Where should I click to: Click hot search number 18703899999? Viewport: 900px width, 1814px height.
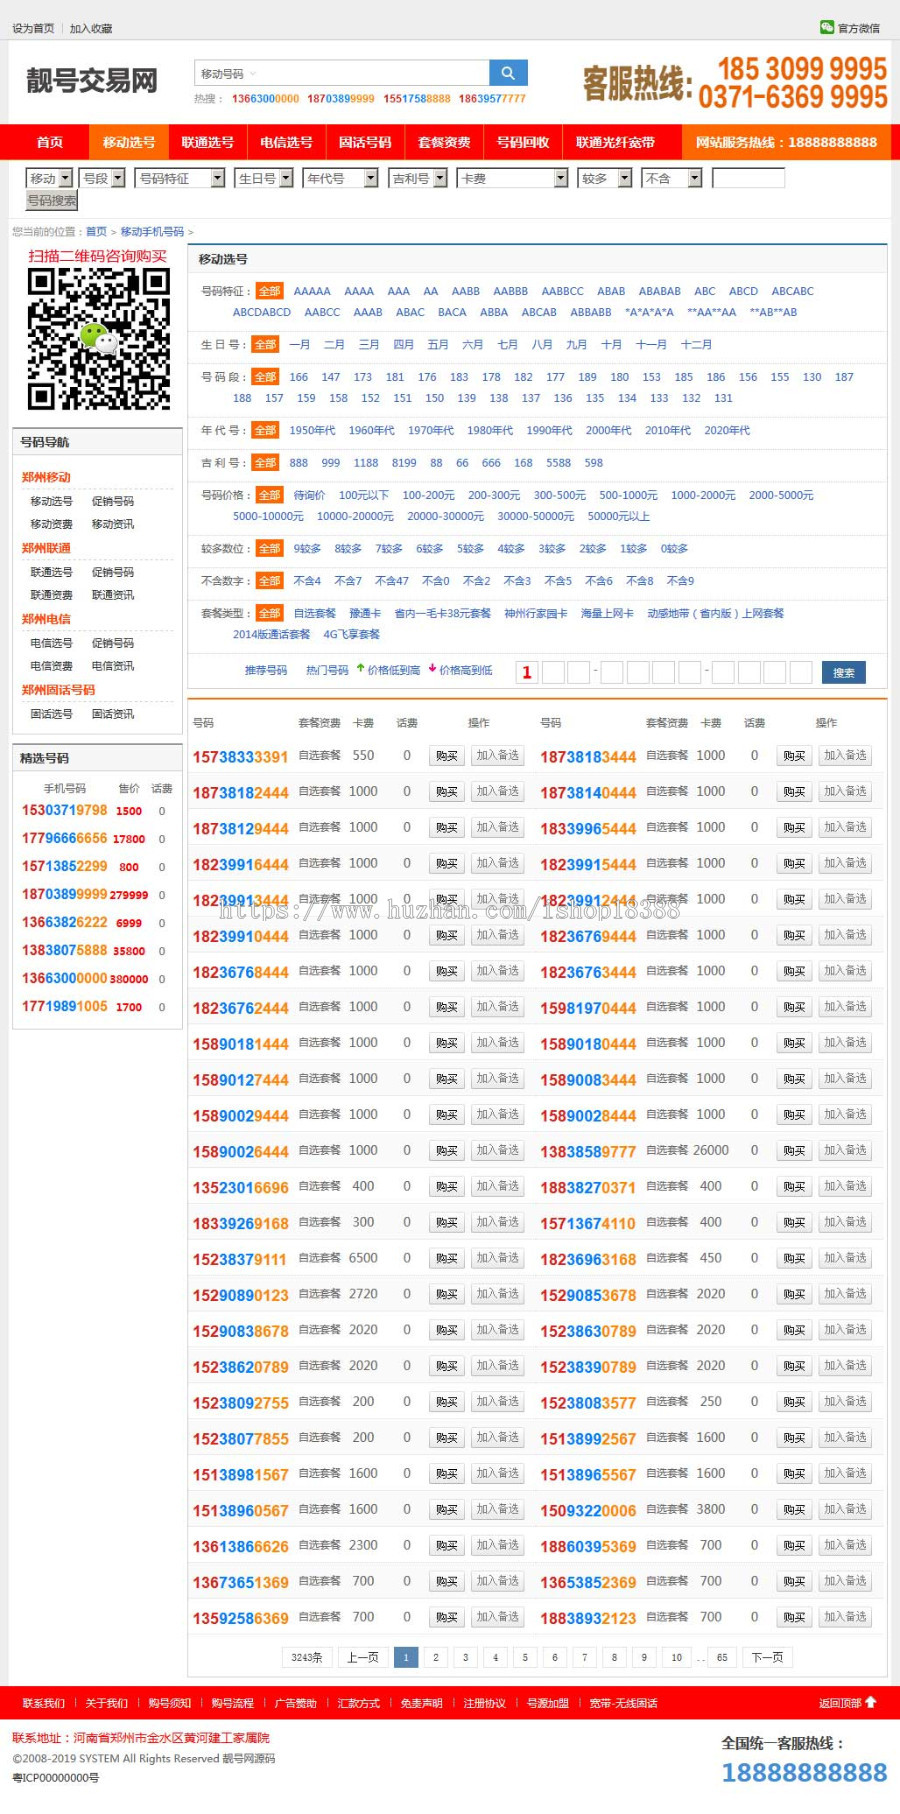[341, 98]
